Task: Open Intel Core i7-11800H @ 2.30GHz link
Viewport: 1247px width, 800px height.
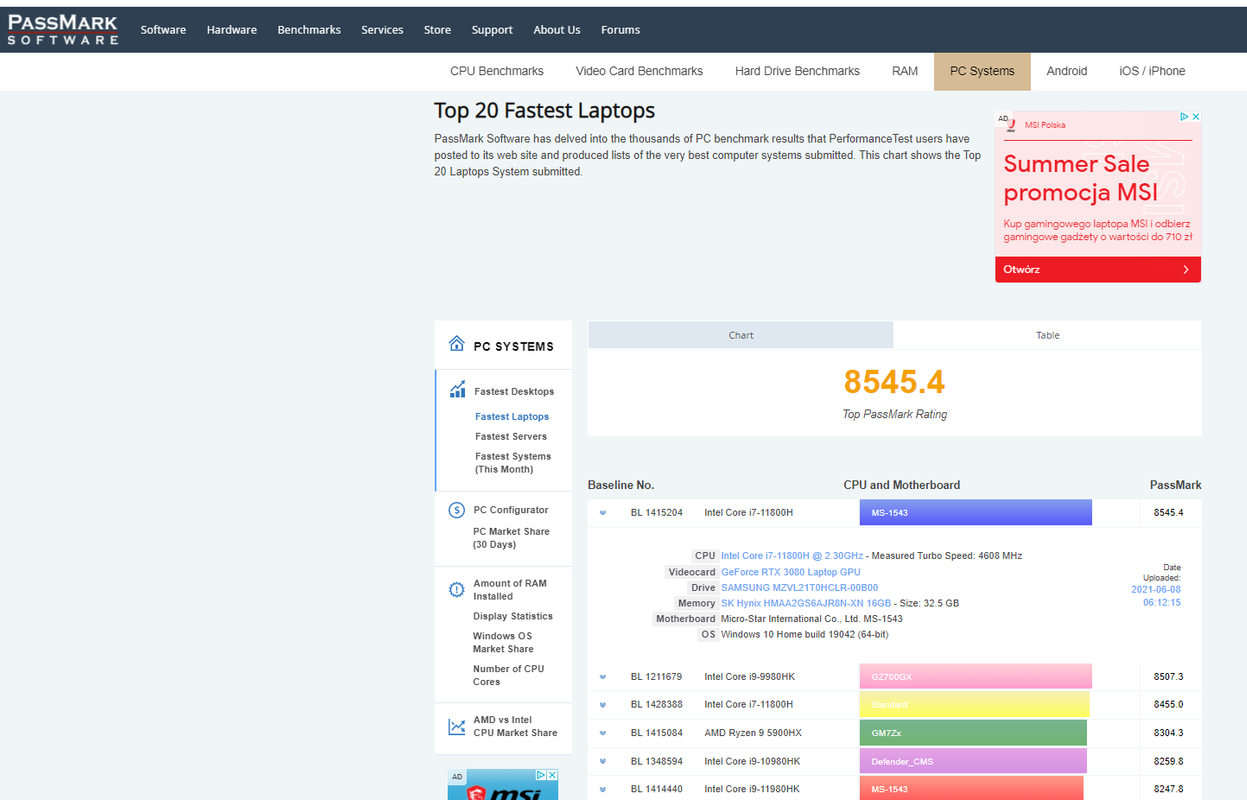Action: pos(791,556)
